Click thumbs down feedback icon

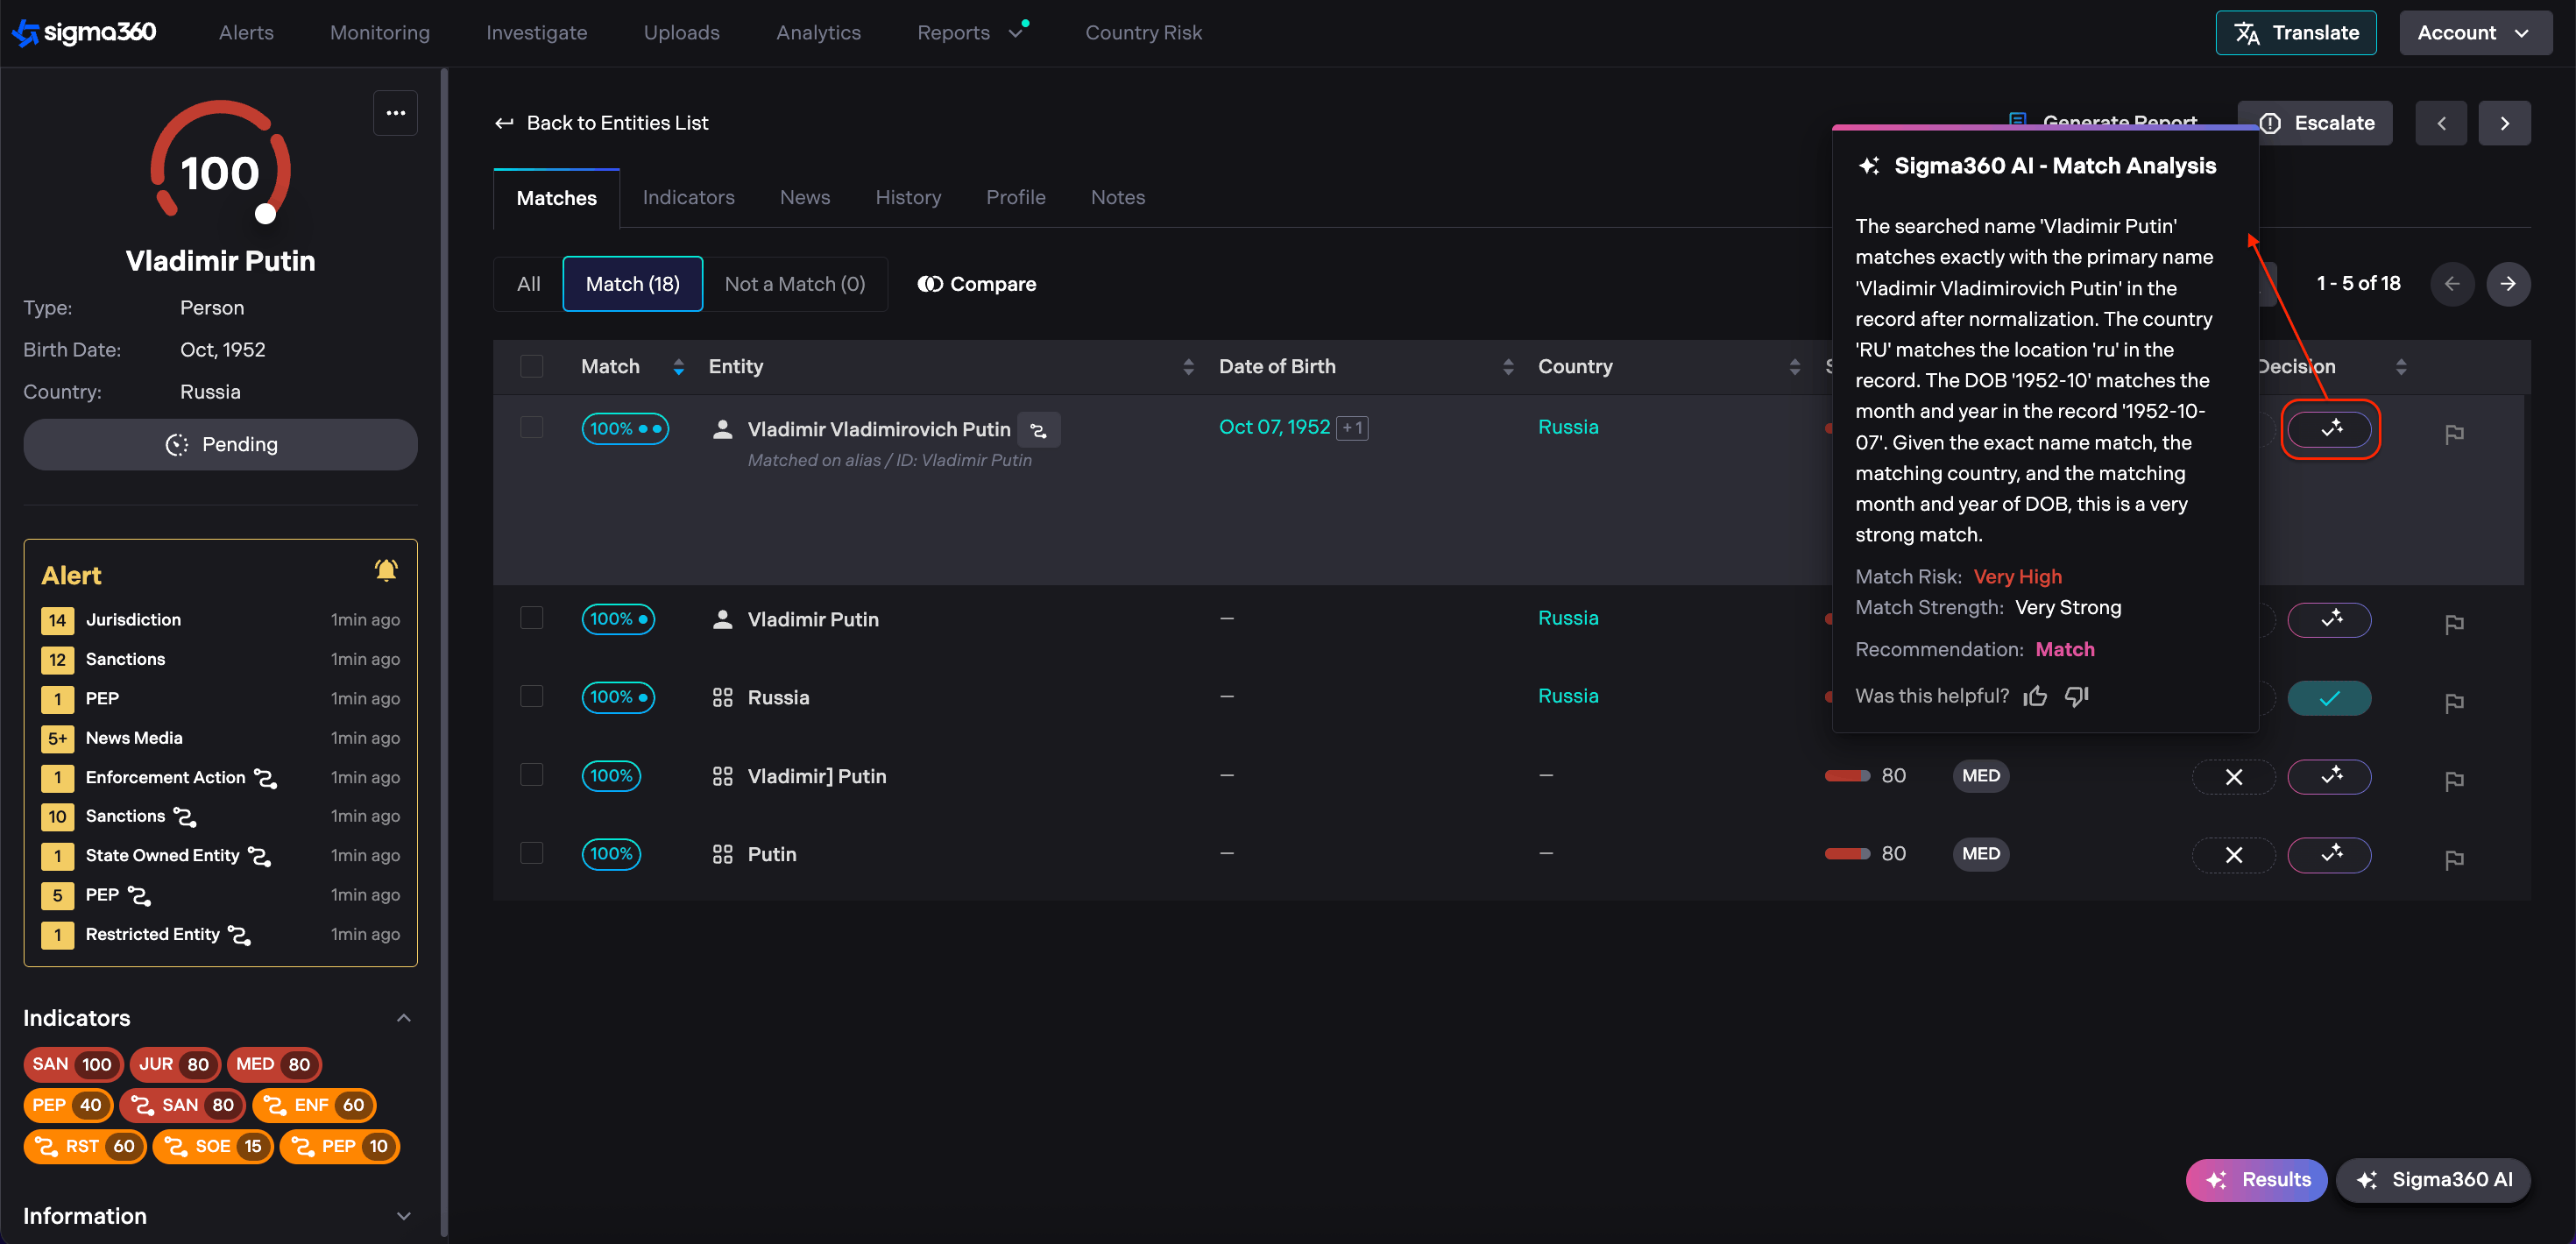[x=2077, y=696]
